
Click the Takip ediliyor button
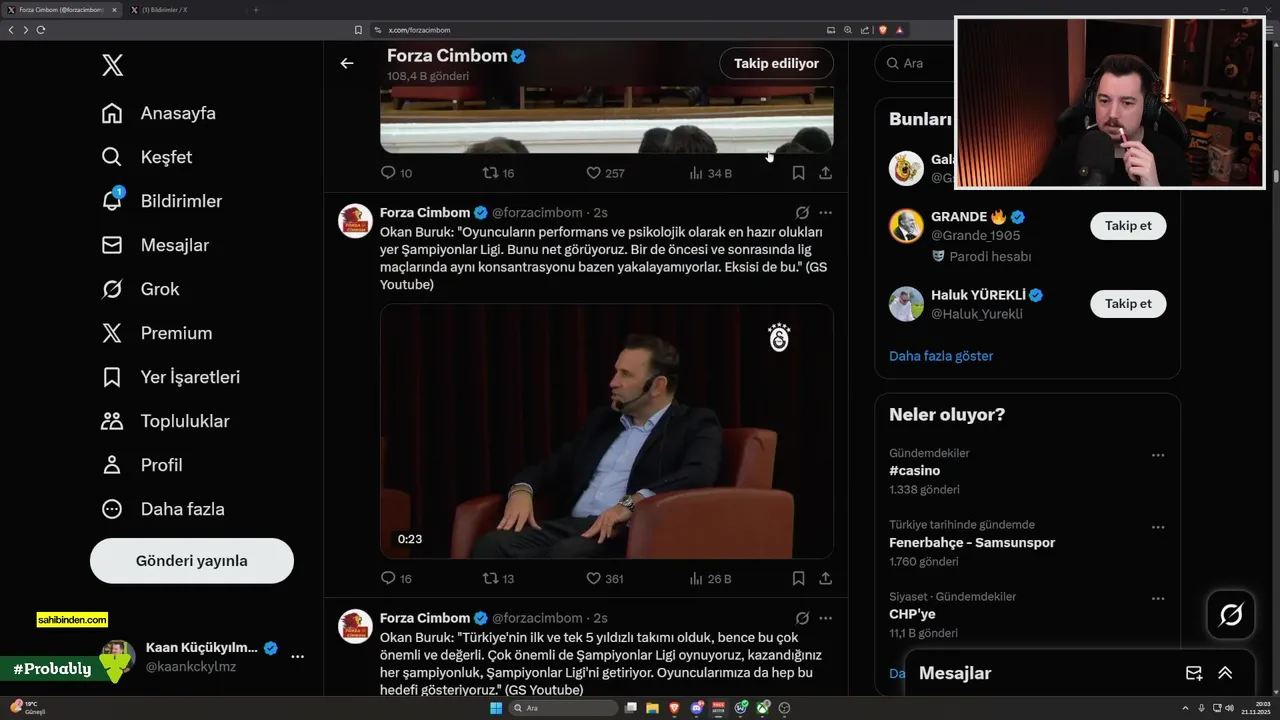pos(776,63)
